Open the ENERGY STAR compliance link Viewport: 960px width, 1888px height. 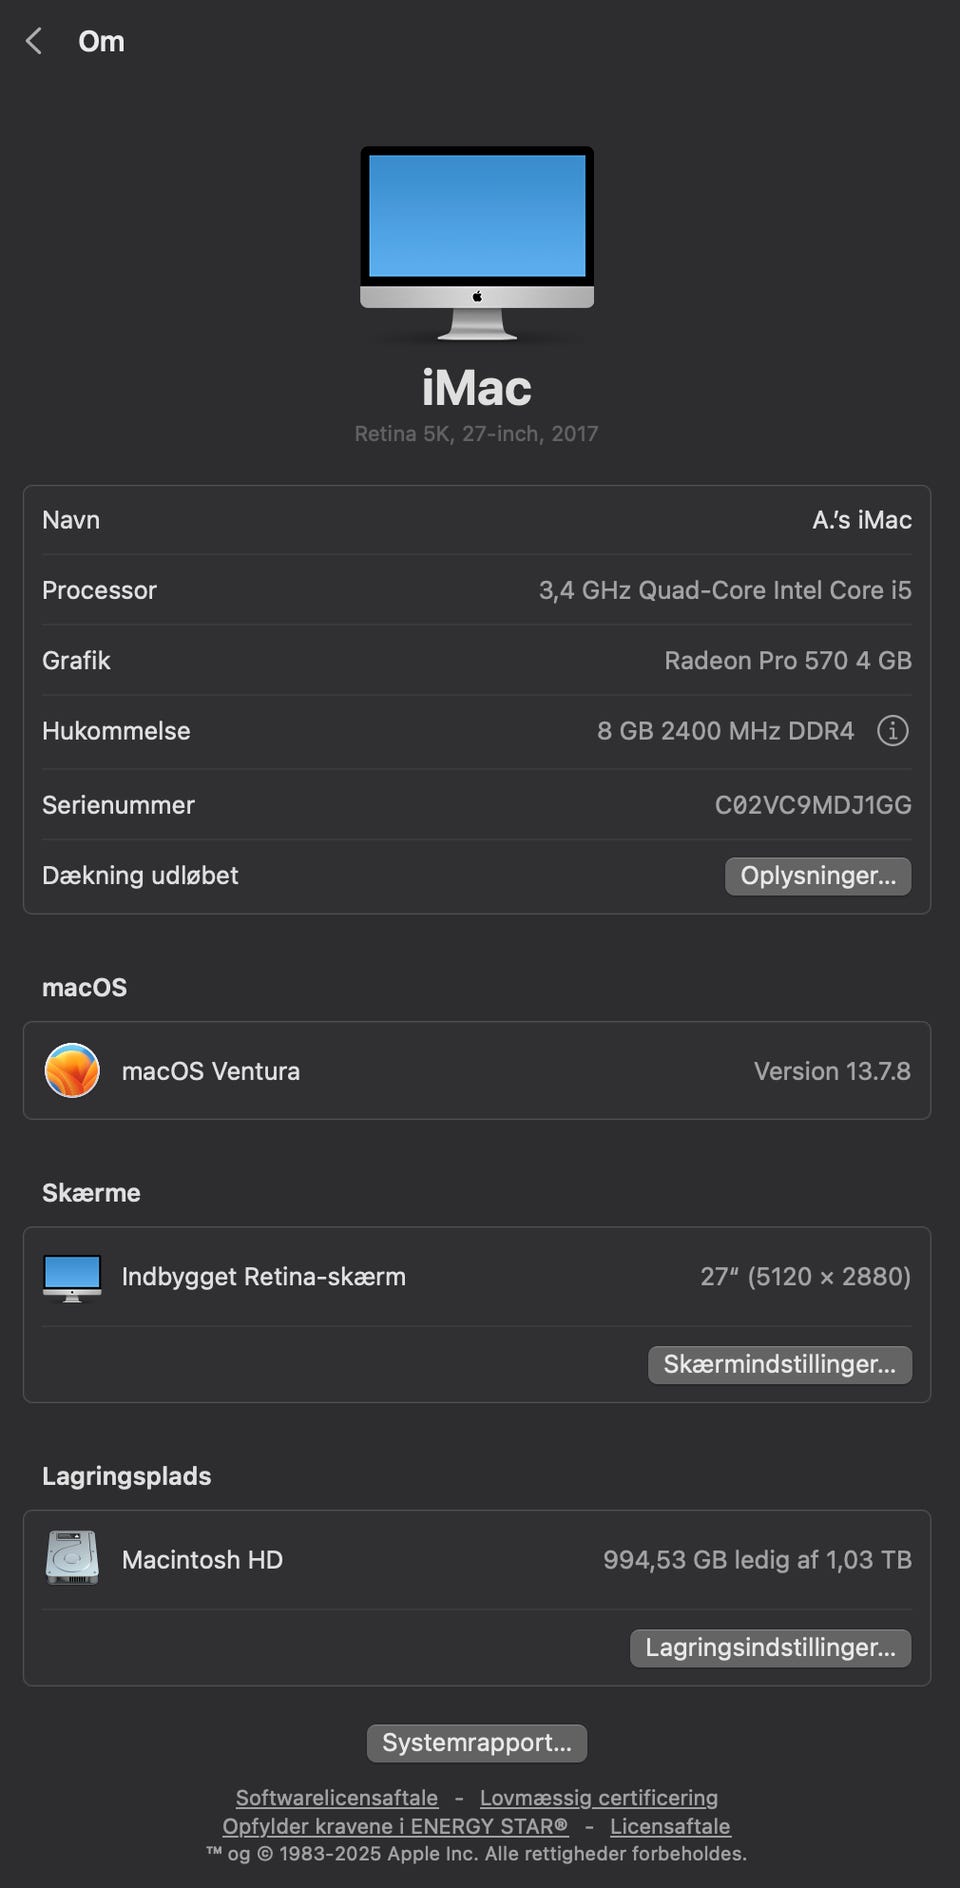[395, 1826]
